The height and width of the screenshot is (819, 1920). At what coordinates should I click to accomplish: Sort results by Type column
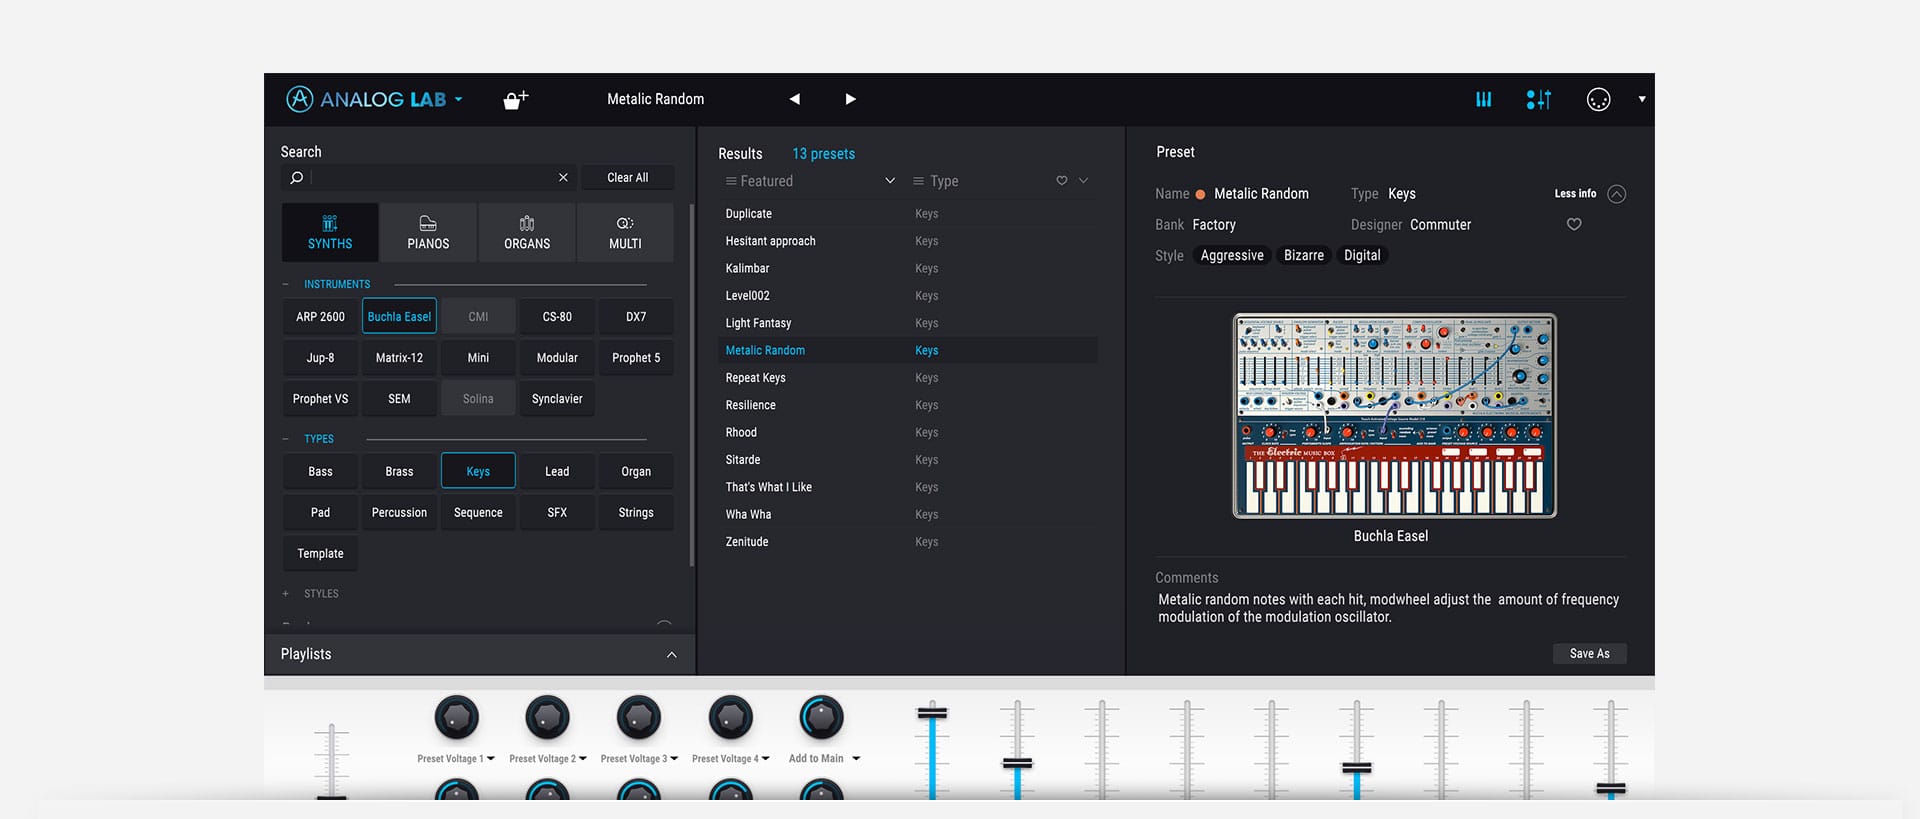point(936,181)
